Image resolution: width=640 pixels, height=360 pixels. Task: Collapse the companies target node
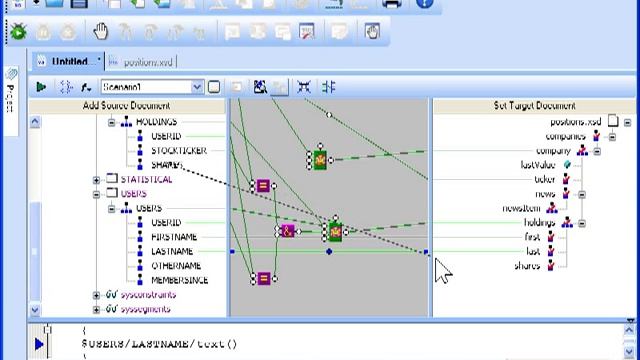tap(612, 137)
